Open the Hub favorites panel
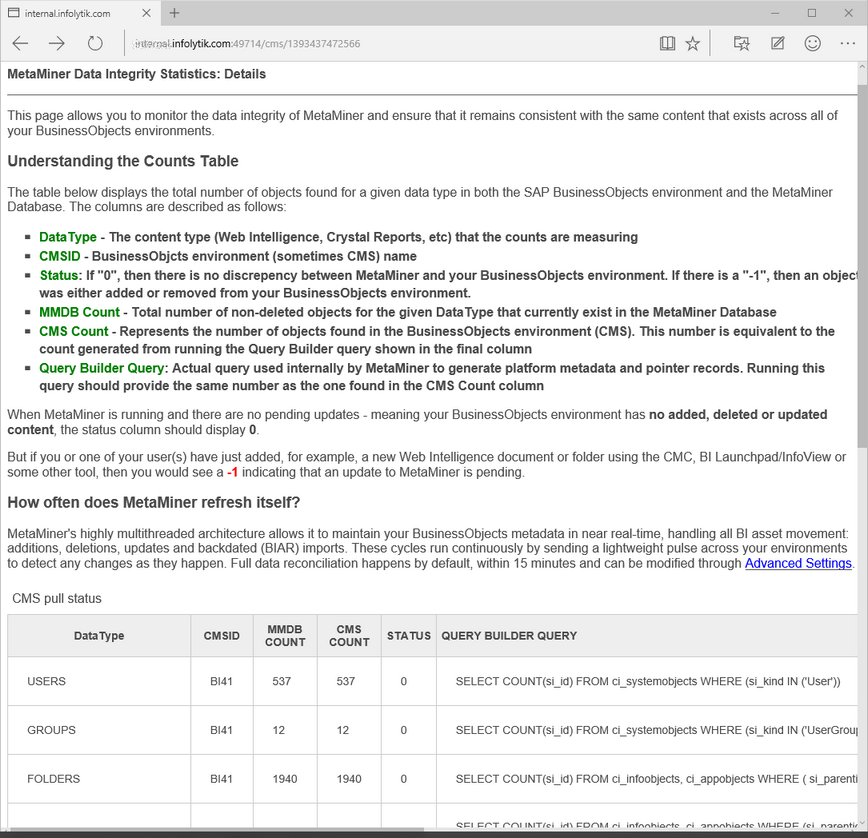The image size is (868, 838). tap(741, 44)
